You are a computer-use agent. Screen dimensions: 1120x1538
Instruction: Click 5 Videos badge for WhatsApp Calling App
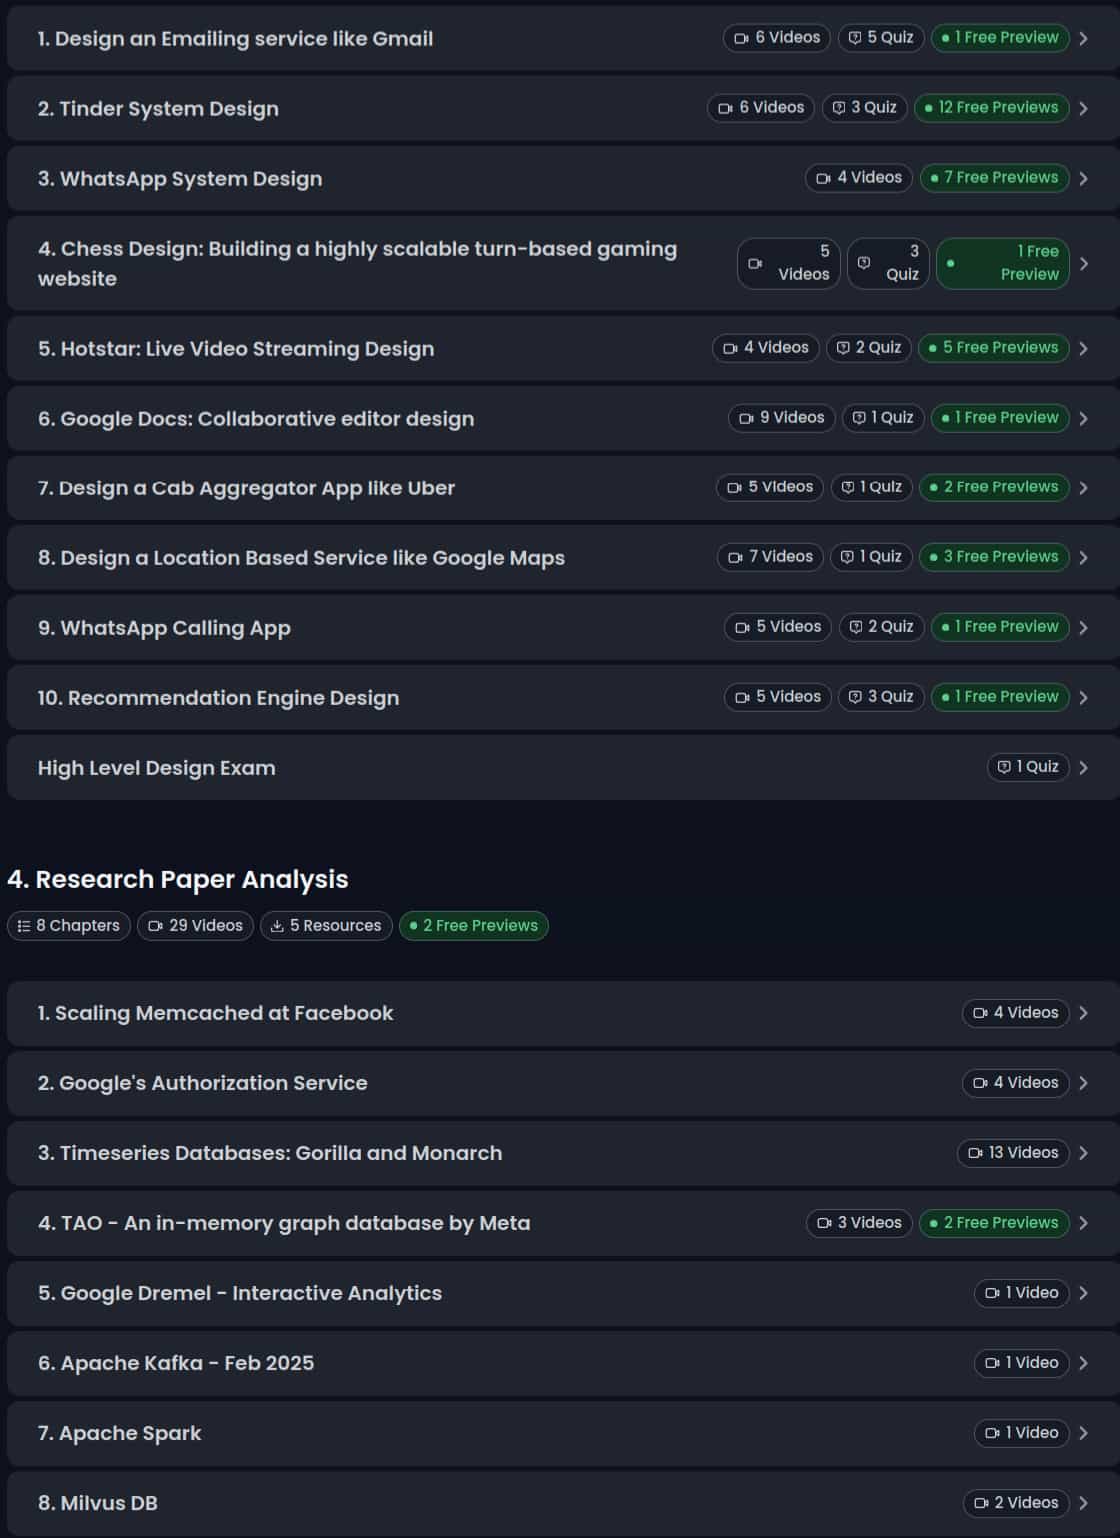coord(778,627)
